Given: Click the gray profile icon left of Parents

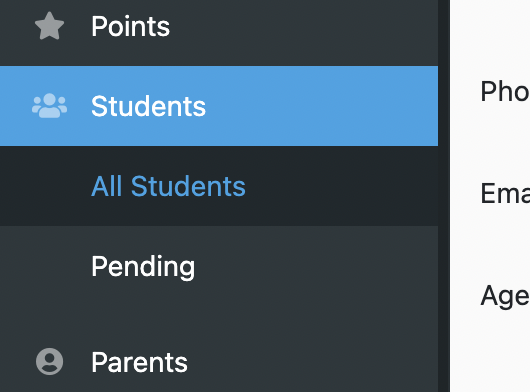Looking at the screenshot, I should point(49,362).
